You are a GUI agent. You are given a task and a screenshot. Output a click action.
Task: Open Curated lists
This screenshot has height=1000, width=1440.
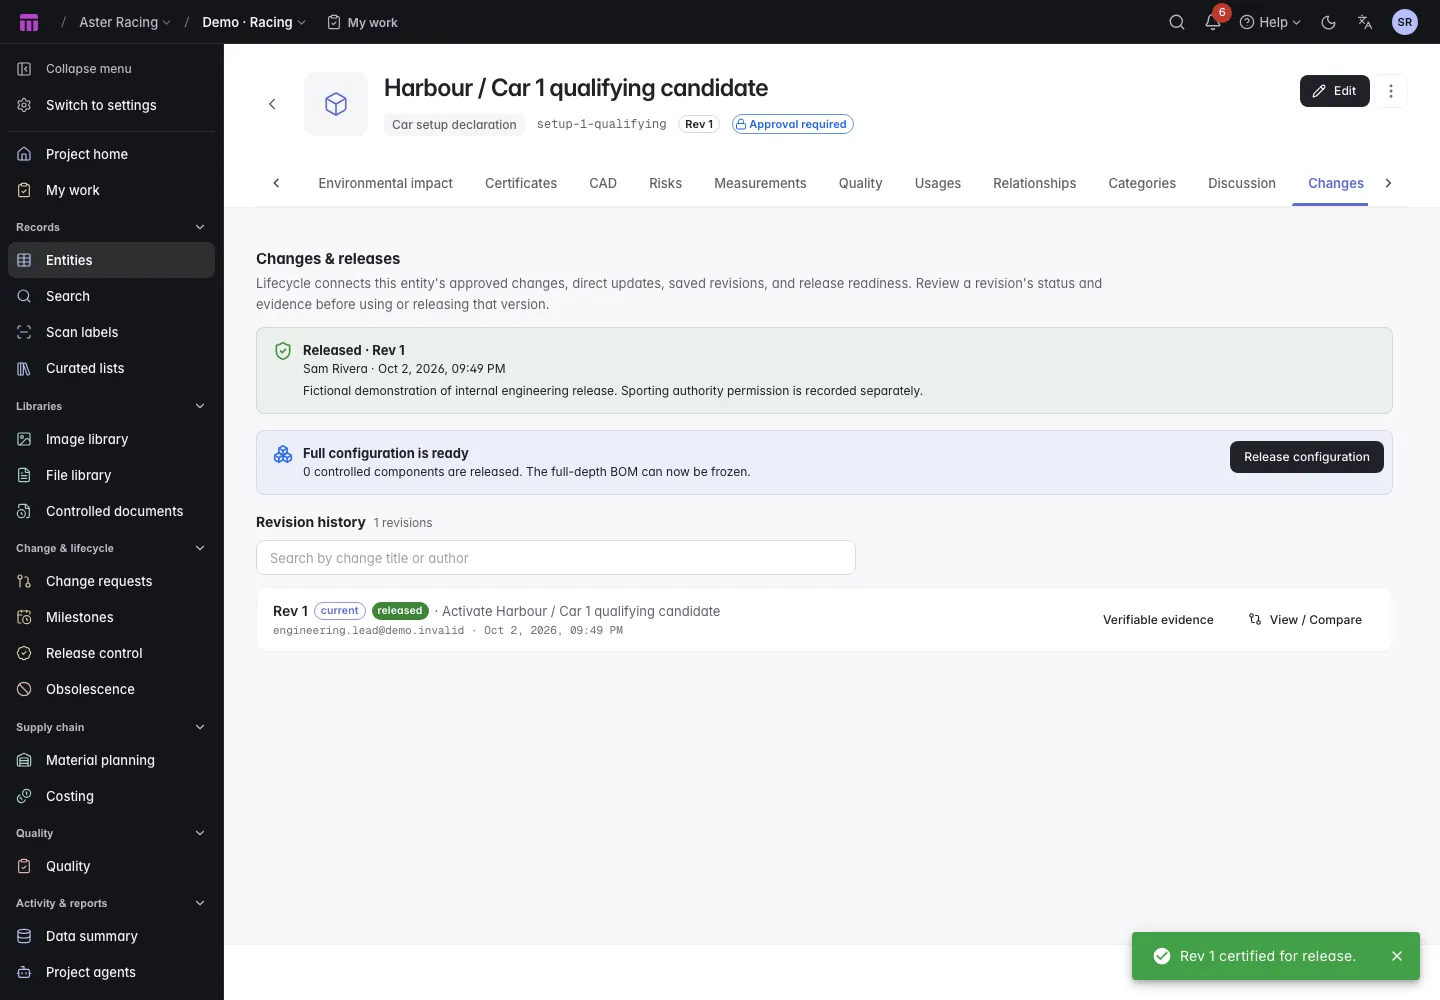[x=111, y=368]
